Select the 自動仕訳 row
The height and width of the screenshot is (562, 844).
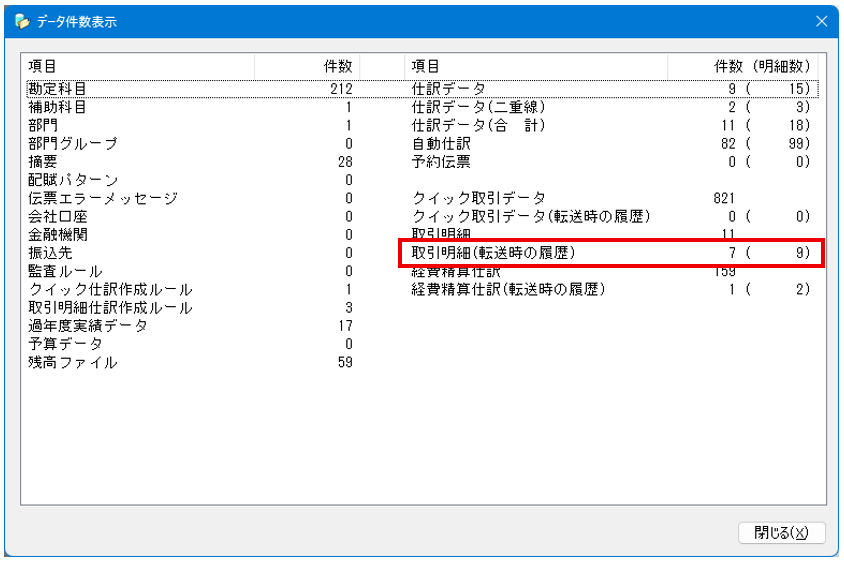tap(441, 144)
